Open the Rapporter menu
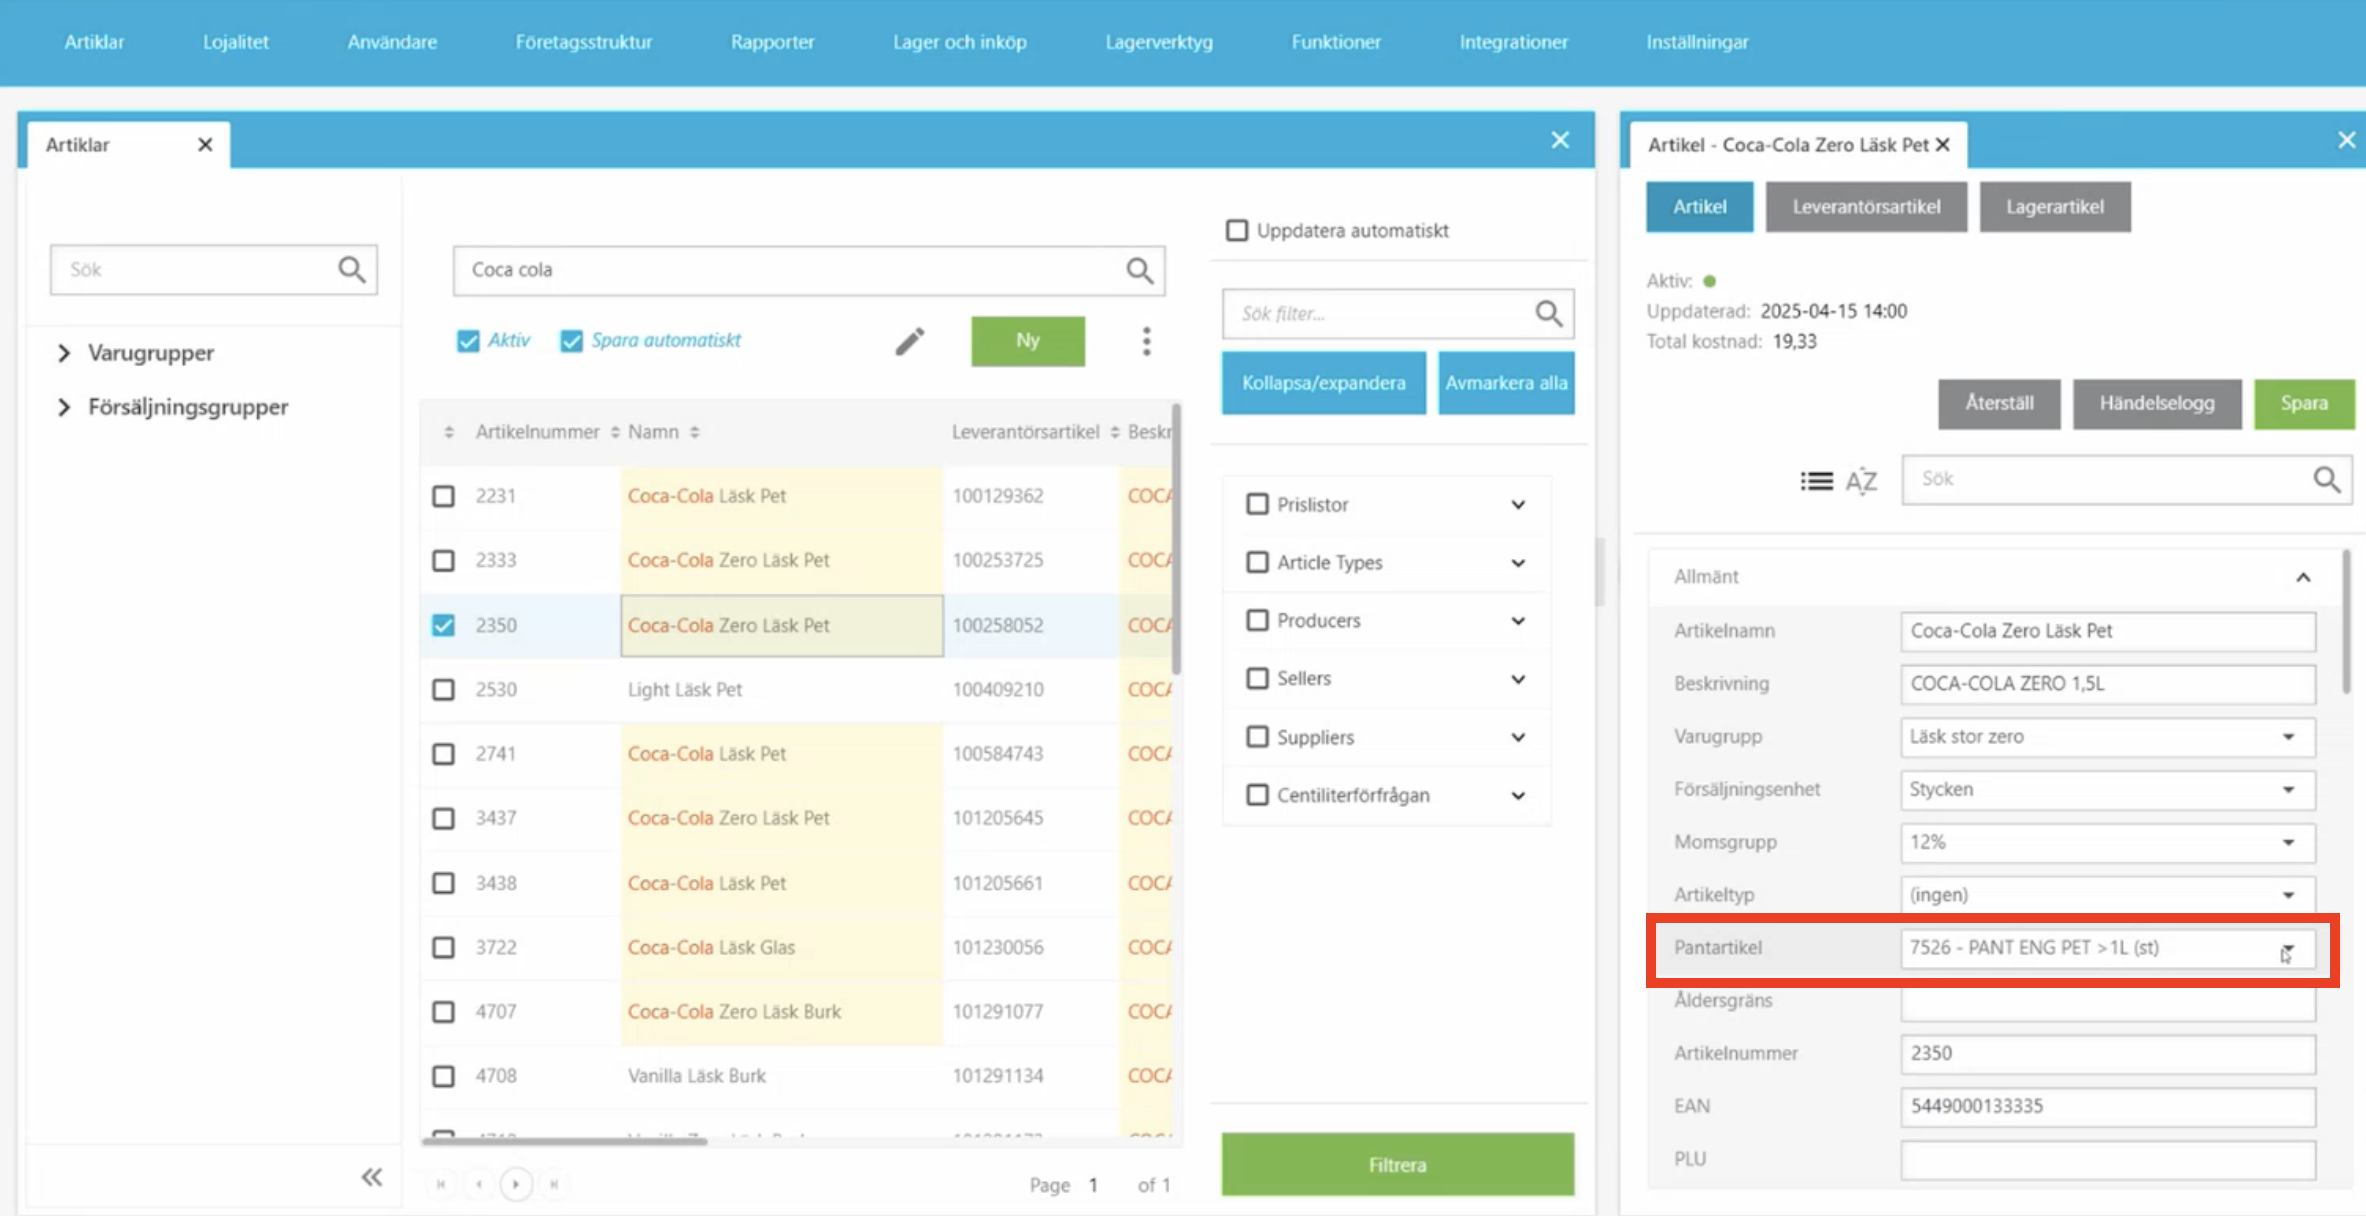 point(772,42)
